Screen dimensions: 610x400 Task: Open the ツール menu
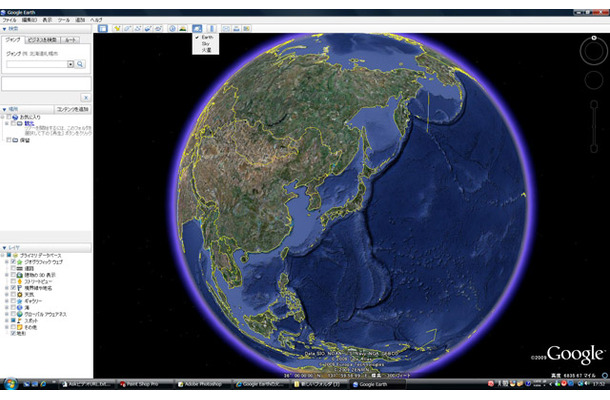[x=63, y=20]
